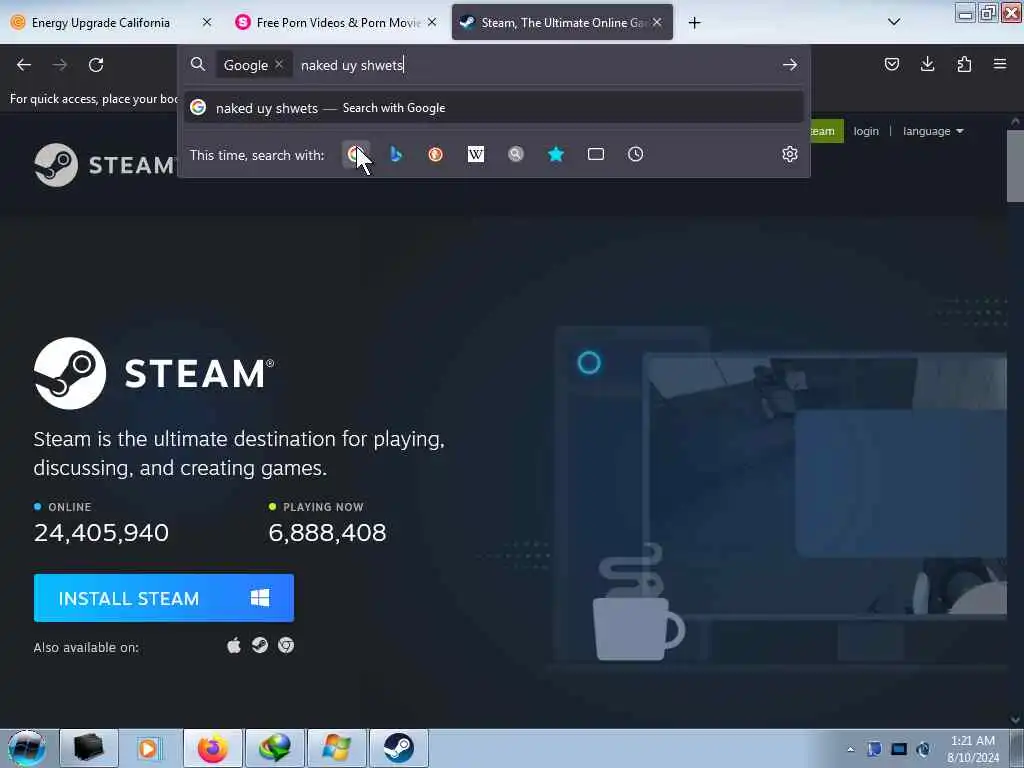1024x768 pixels.
Task: Switch to Firefox in the taskbar
Action: pyautogui.click(x=213, y=748)
